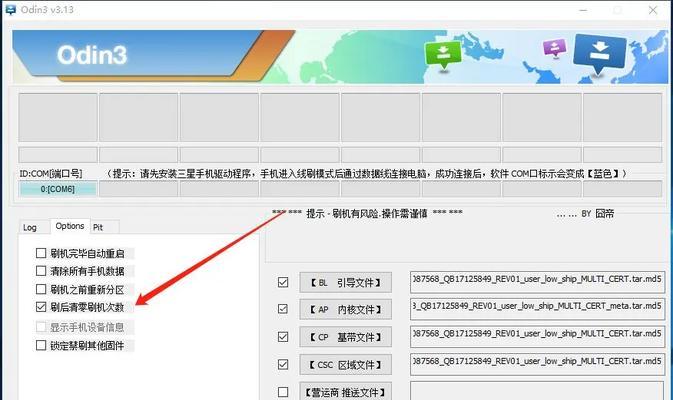The image size is (673, 400).
Task: Click the 提示 - 刷机有风险 warning text
Action: coord(367,213)
